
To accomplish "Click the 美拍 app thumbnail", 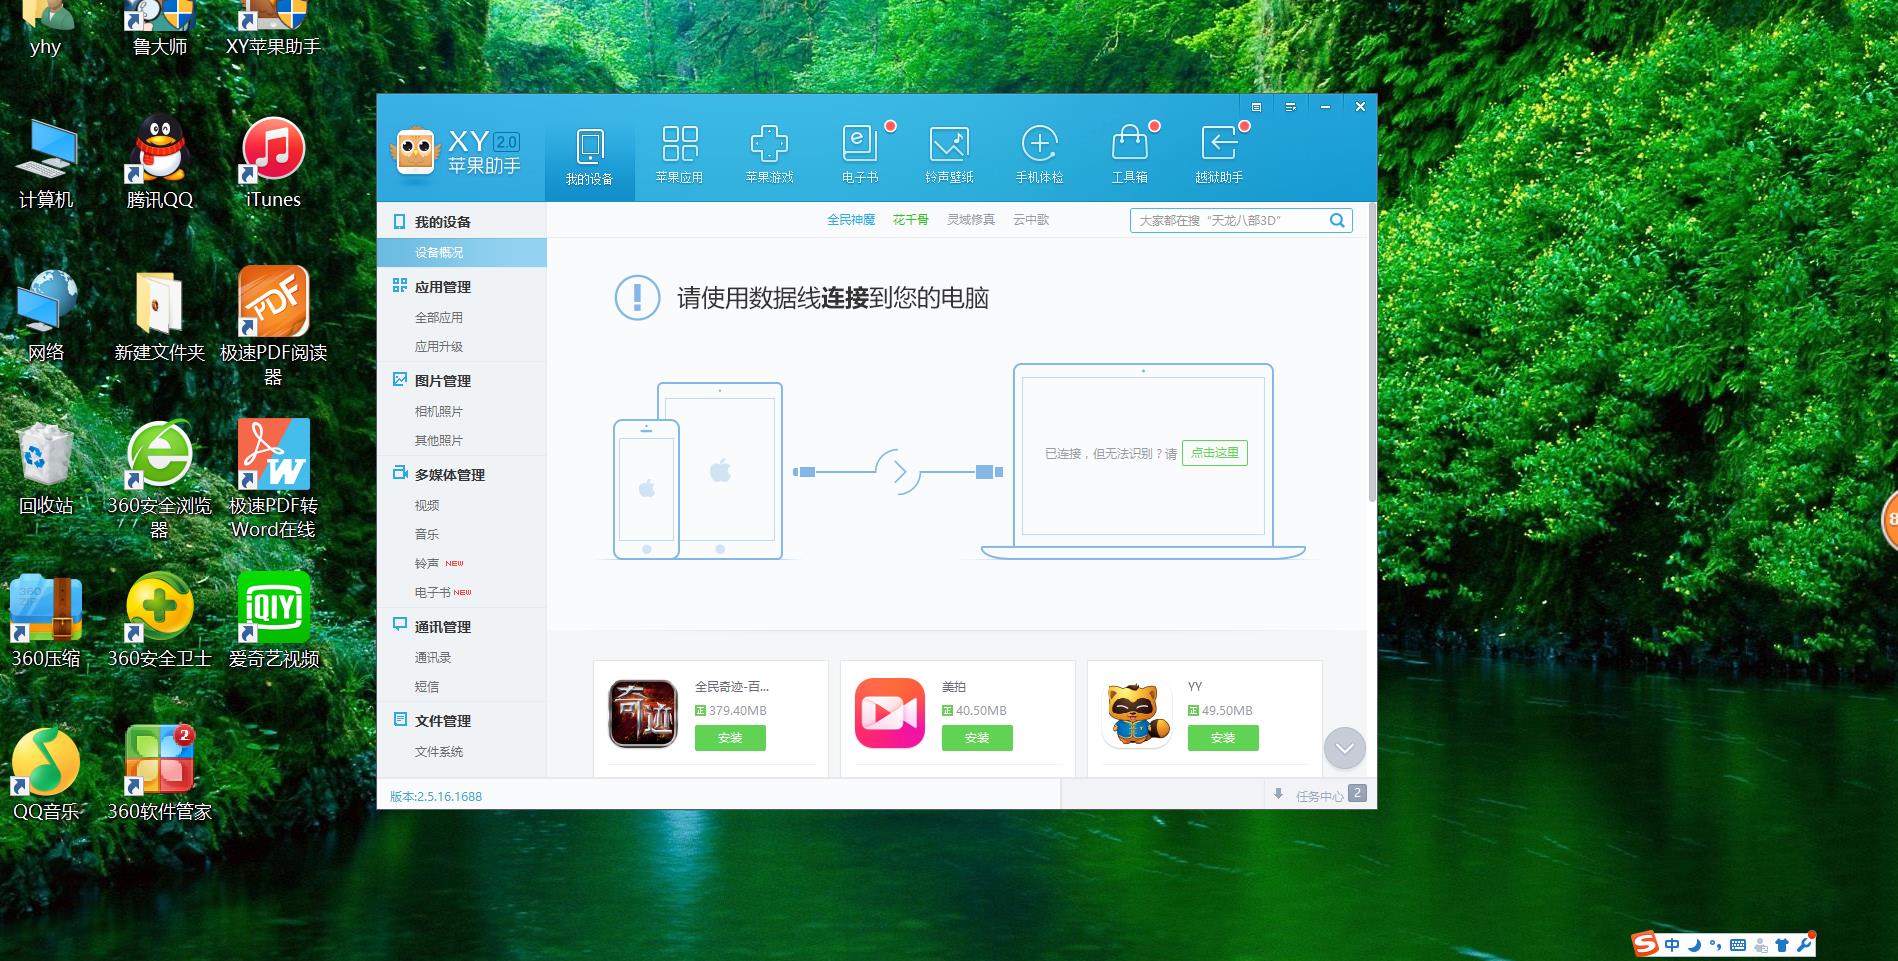I will point(890,713).
